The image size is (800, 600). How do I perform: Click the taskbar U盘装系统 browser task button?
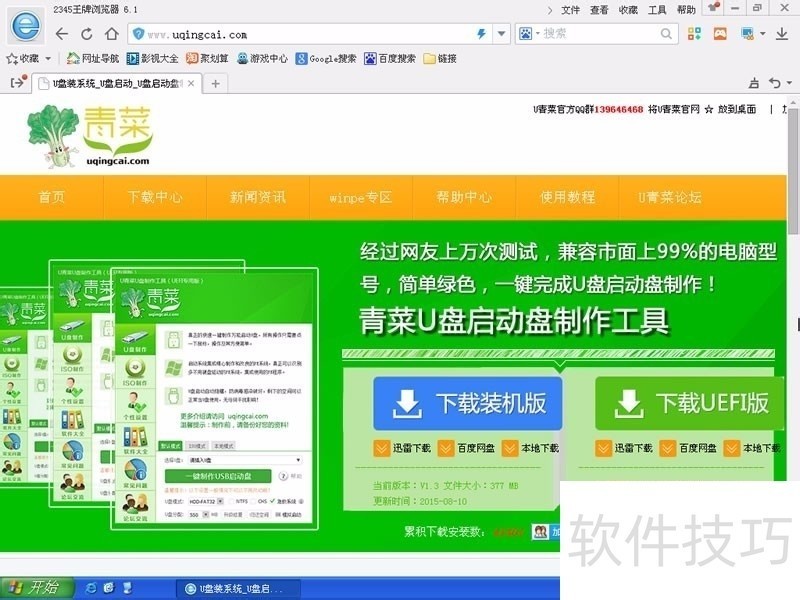[239, 589]
